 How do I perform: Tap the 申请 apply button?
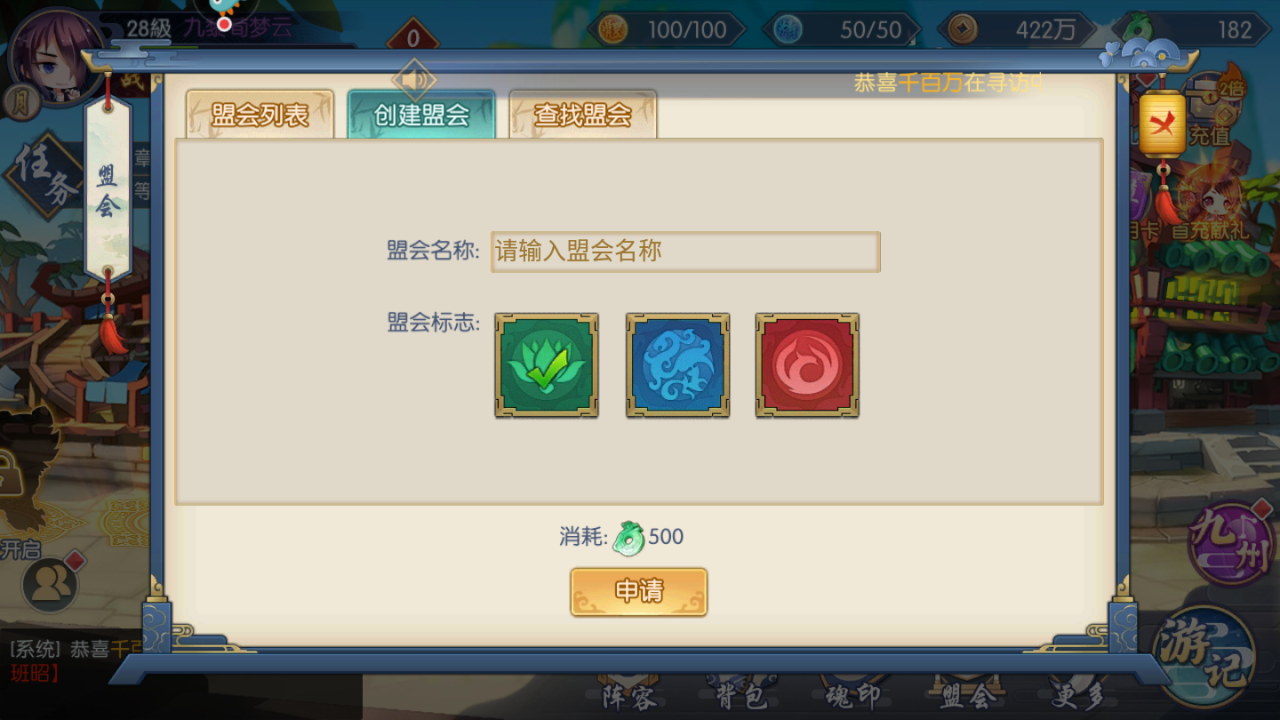(639, 592)
